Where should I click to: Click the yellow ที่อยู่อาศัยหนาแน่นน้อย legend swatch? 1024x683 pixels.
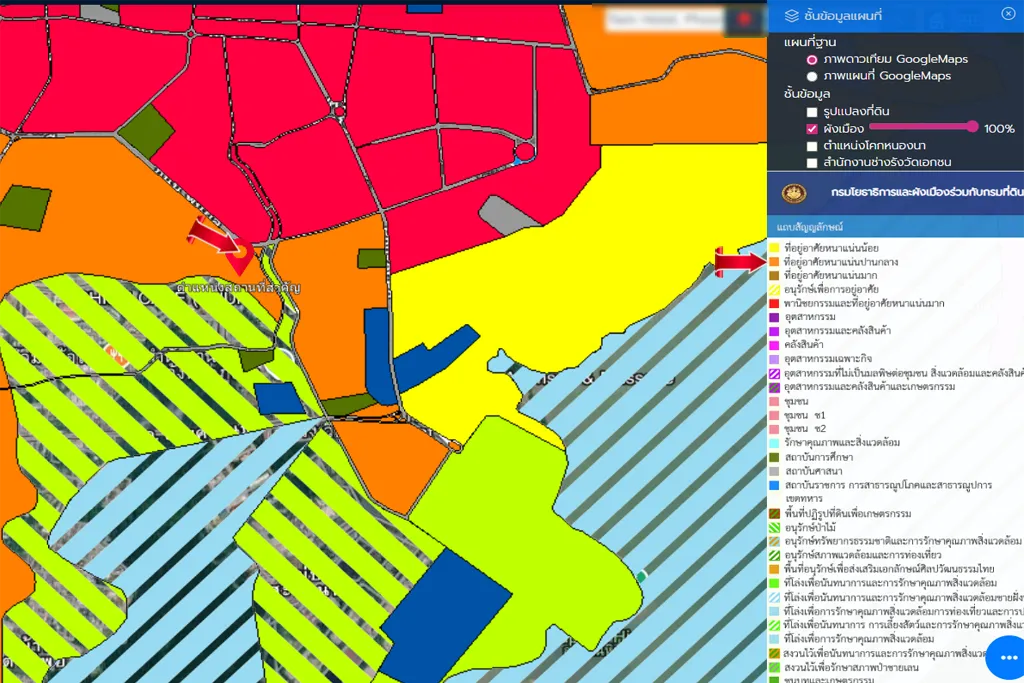pyautogui.click(x=774, y=247)
